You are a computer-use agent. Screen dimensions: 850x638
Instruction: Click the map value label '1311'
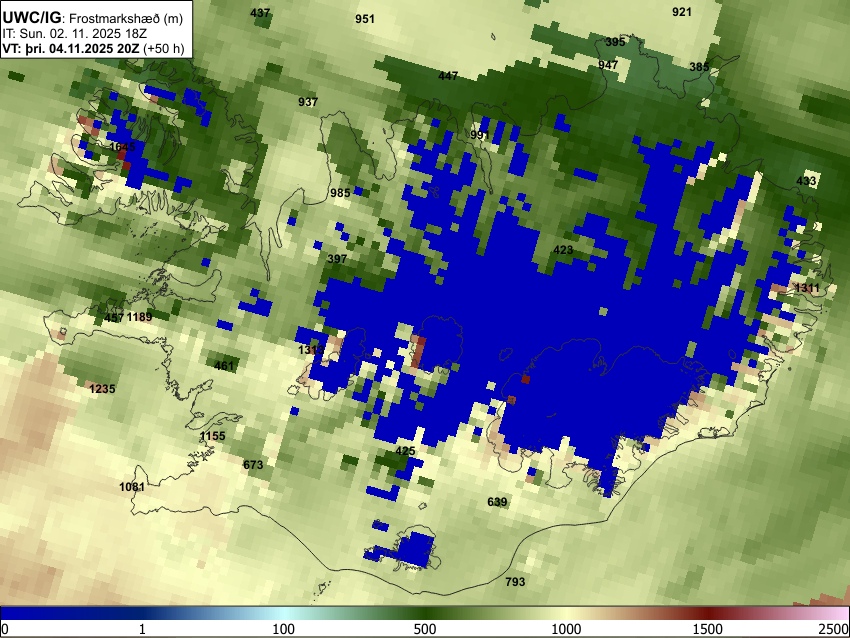click(x=807, y=288)
